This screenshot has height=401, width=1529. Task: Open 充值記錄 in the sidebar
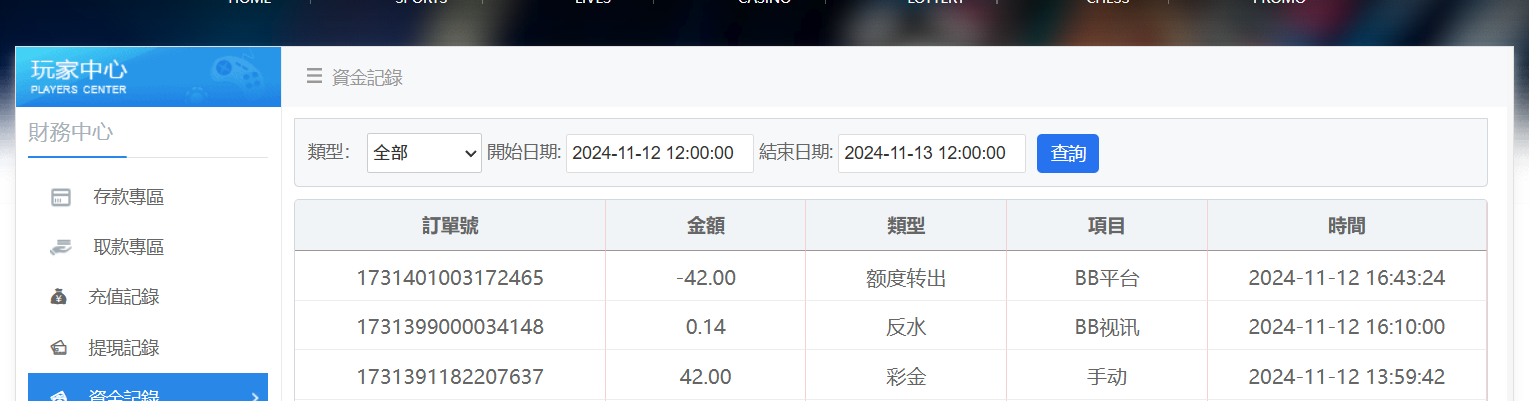click(x=148, y=297)
